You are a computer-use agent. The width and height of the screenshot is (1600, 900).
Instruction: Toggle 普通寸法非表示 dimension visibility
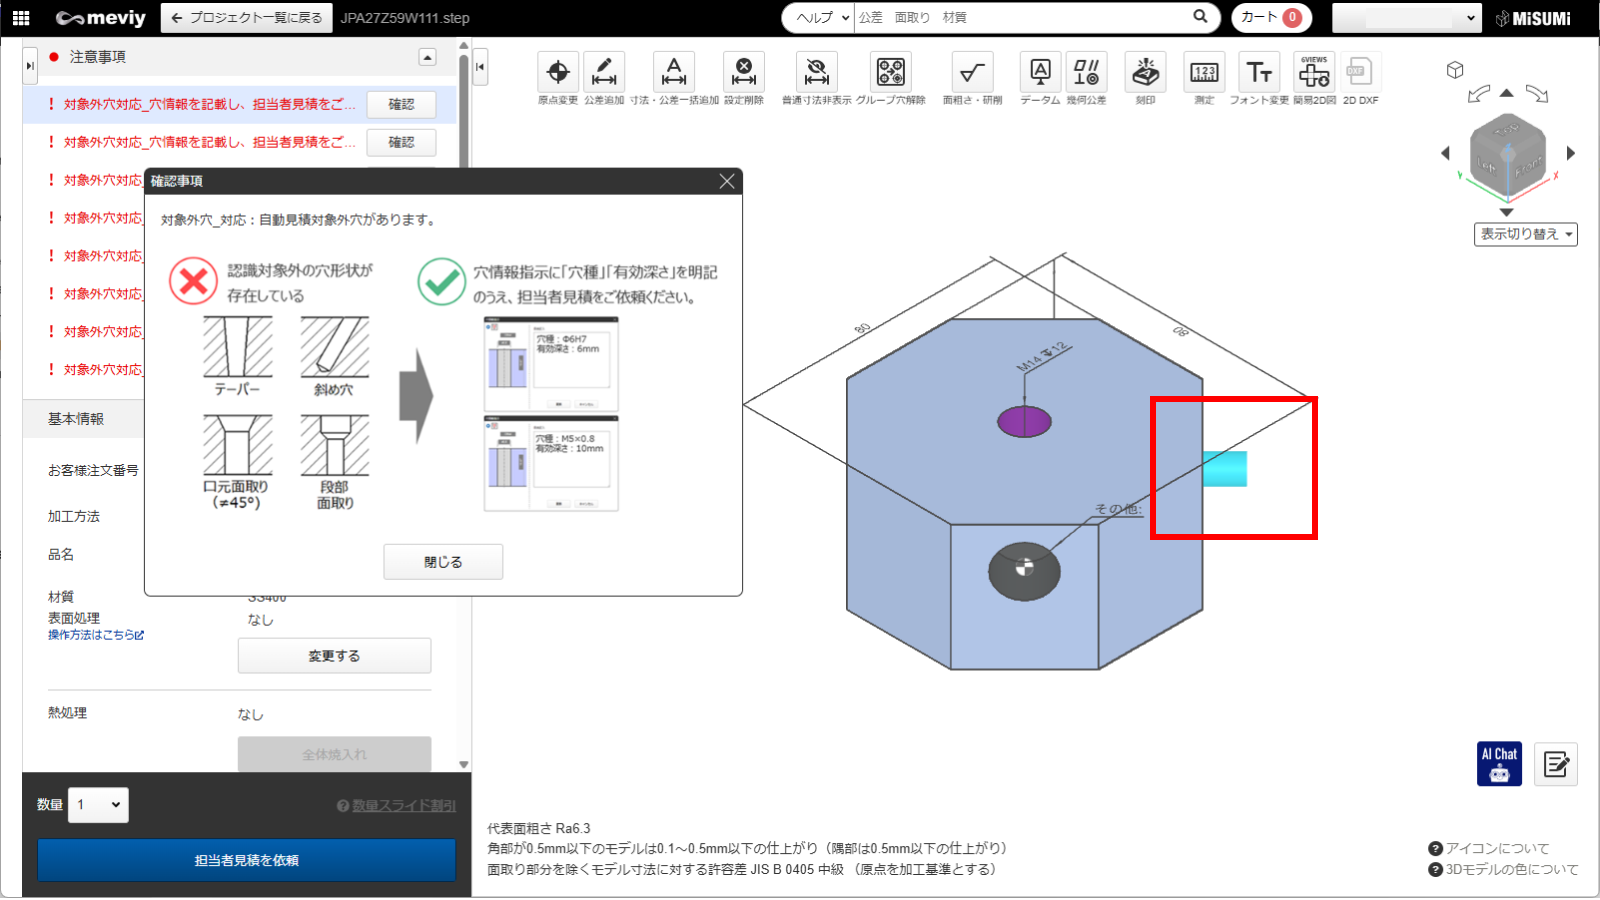[816, 73]
